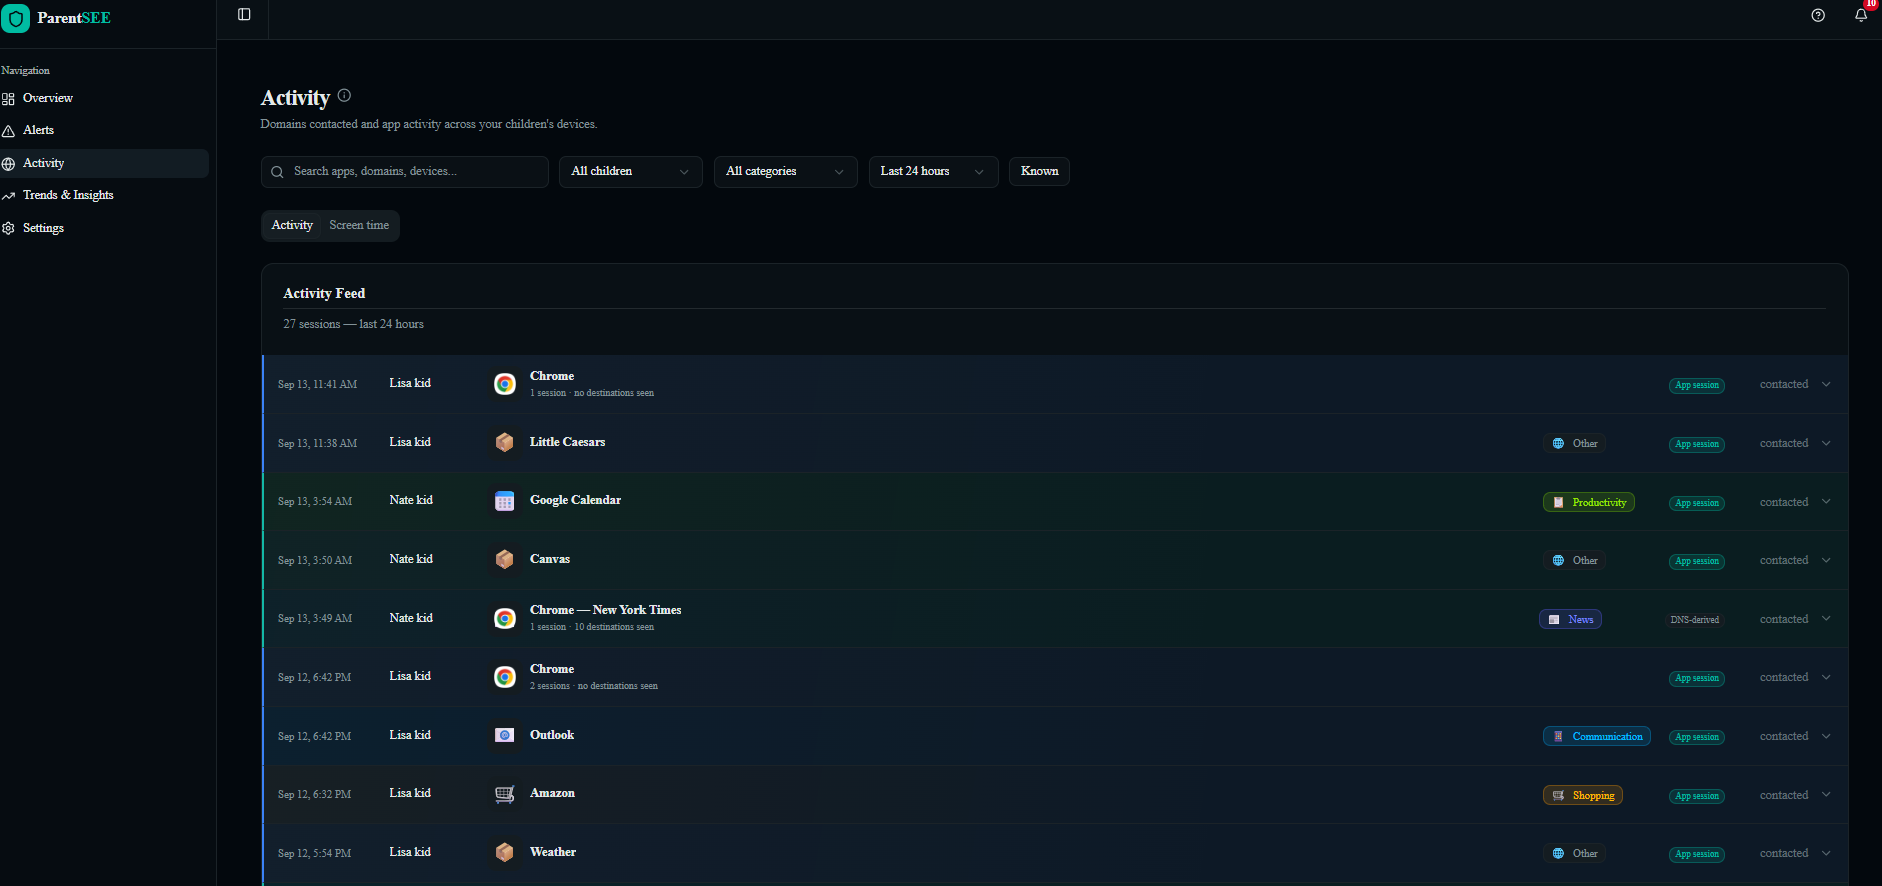Image resolution: width=1882 pixels, height=886 pixels.
Task: Expand the Chrome — New York Times row
Action: (x=1826, y=618)
